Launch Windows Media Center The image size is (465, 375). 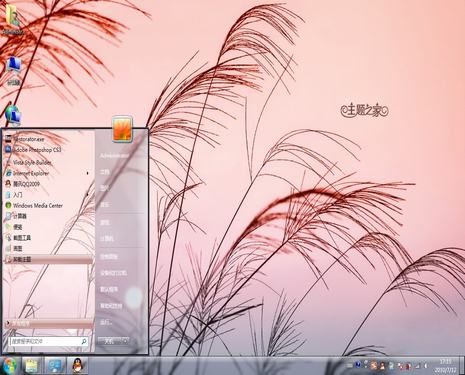(49, 206)
